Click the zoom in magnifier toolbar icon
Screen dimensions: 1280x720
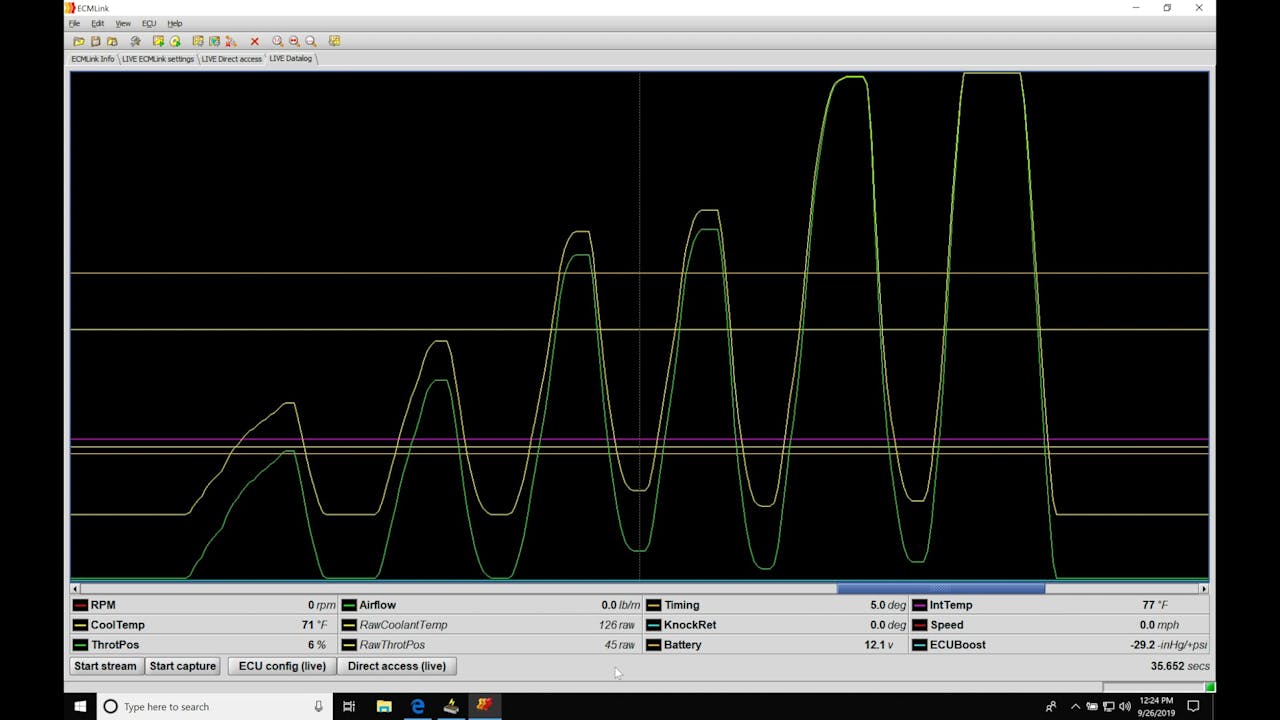coord(277,41)
